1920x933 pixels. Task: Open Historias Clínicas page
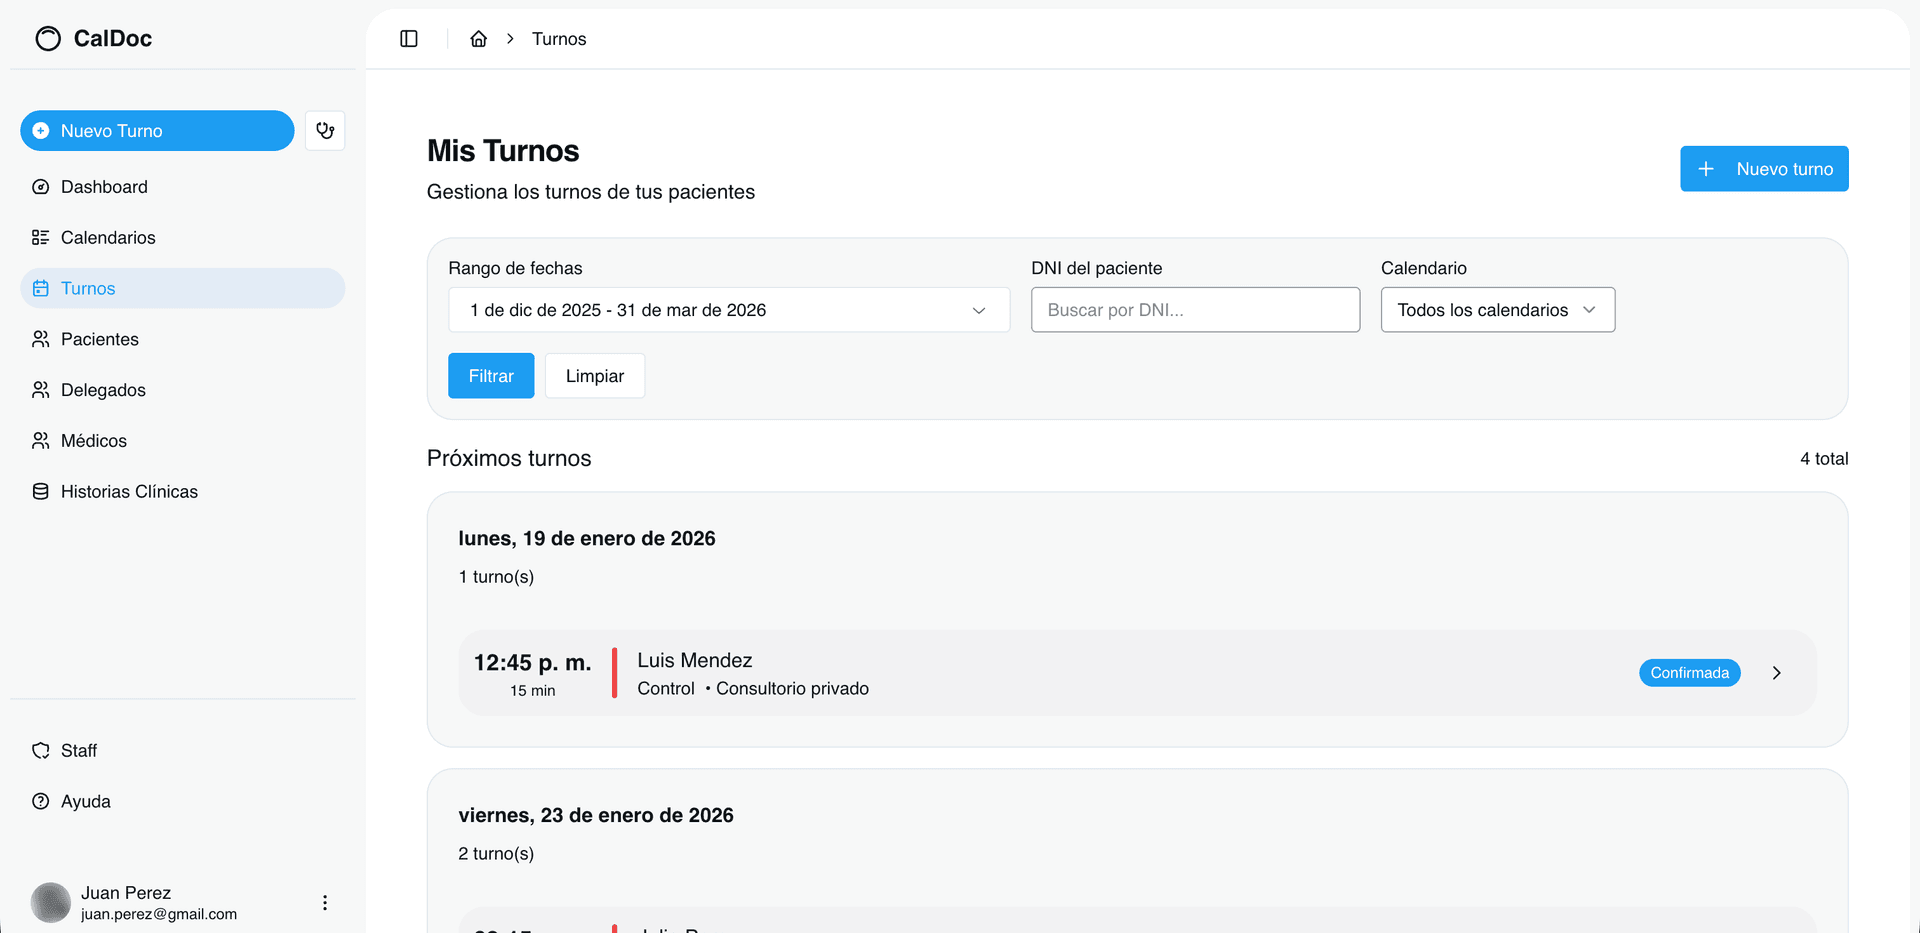129,492
